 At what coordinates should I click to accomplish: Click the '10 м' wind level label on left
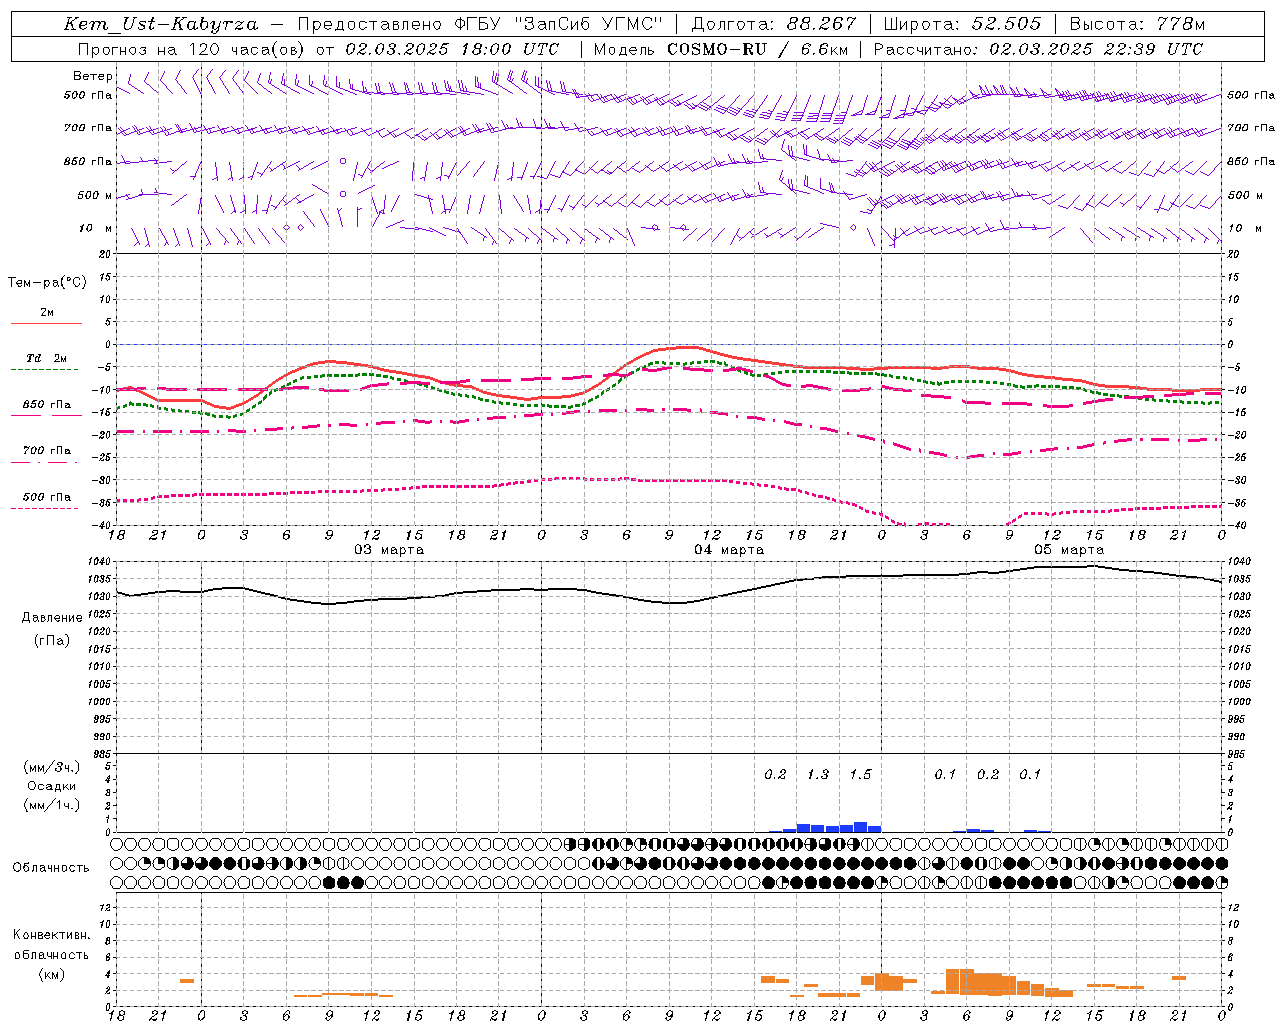coord(96,228)
